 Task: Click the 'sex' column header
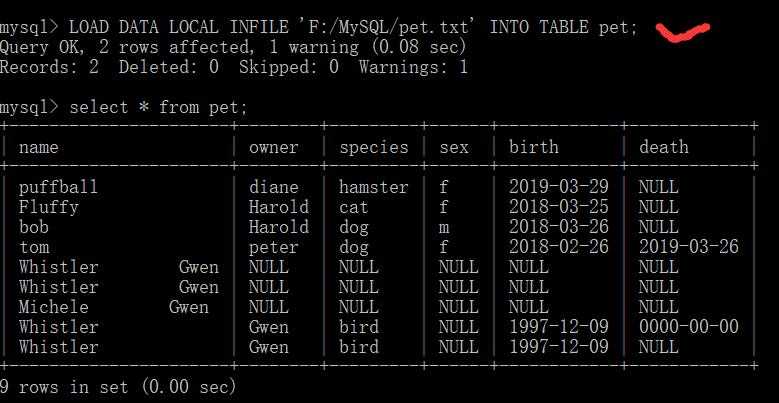(x=454, y=147)
